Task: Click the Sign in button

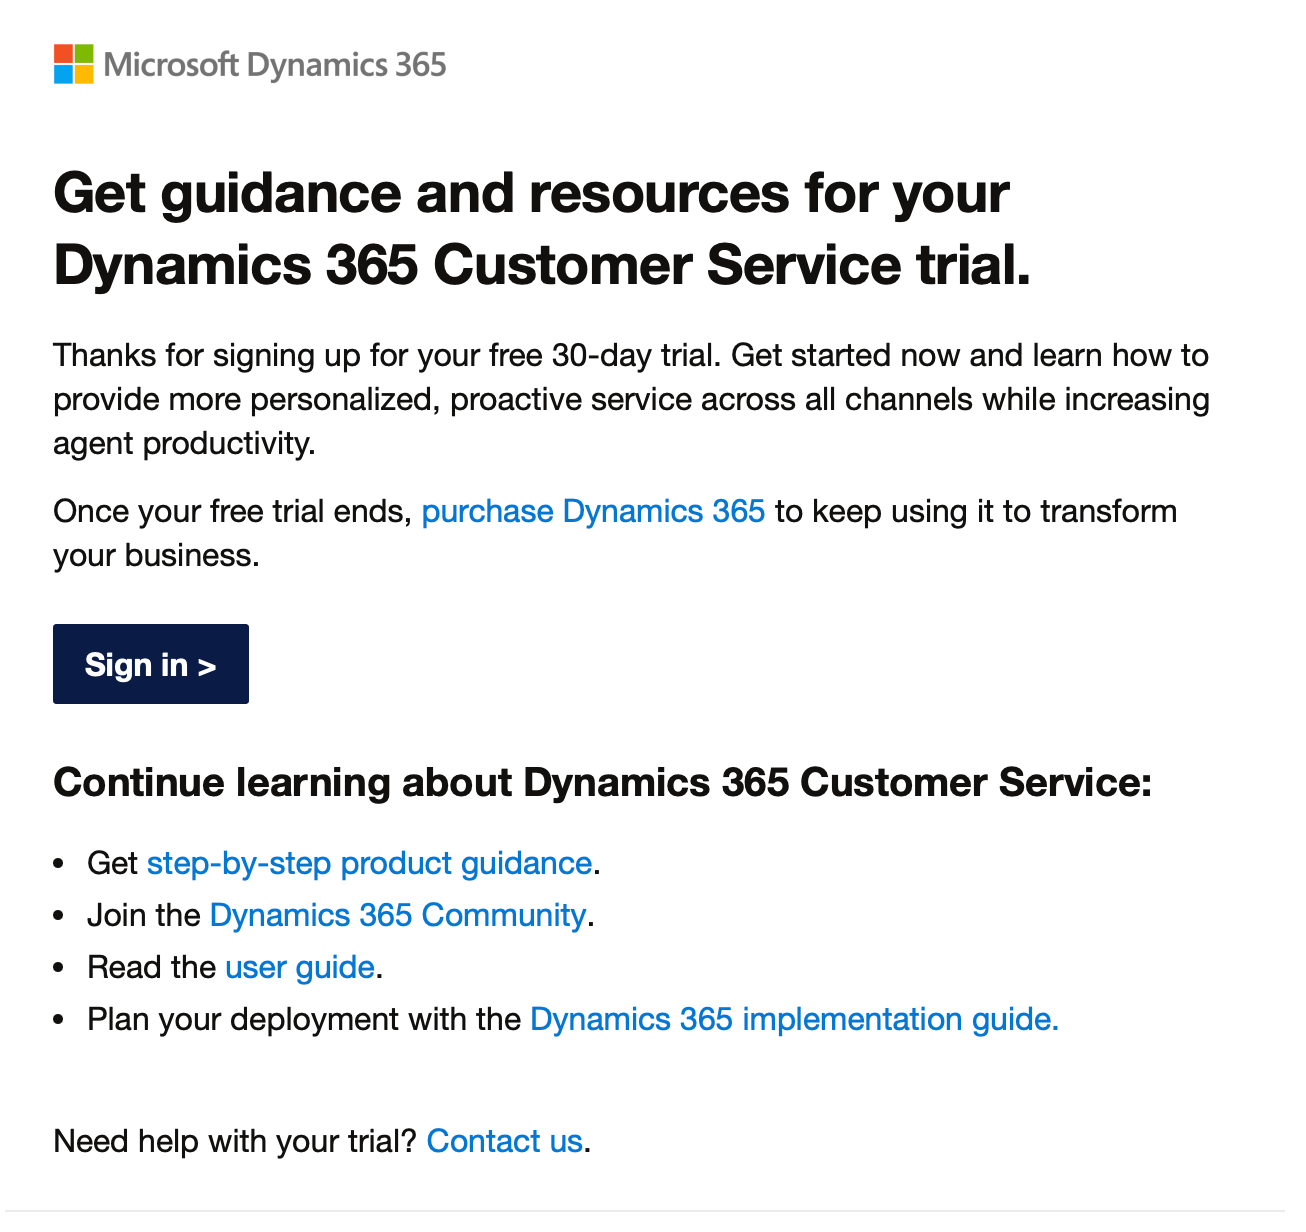Action: 151,664
